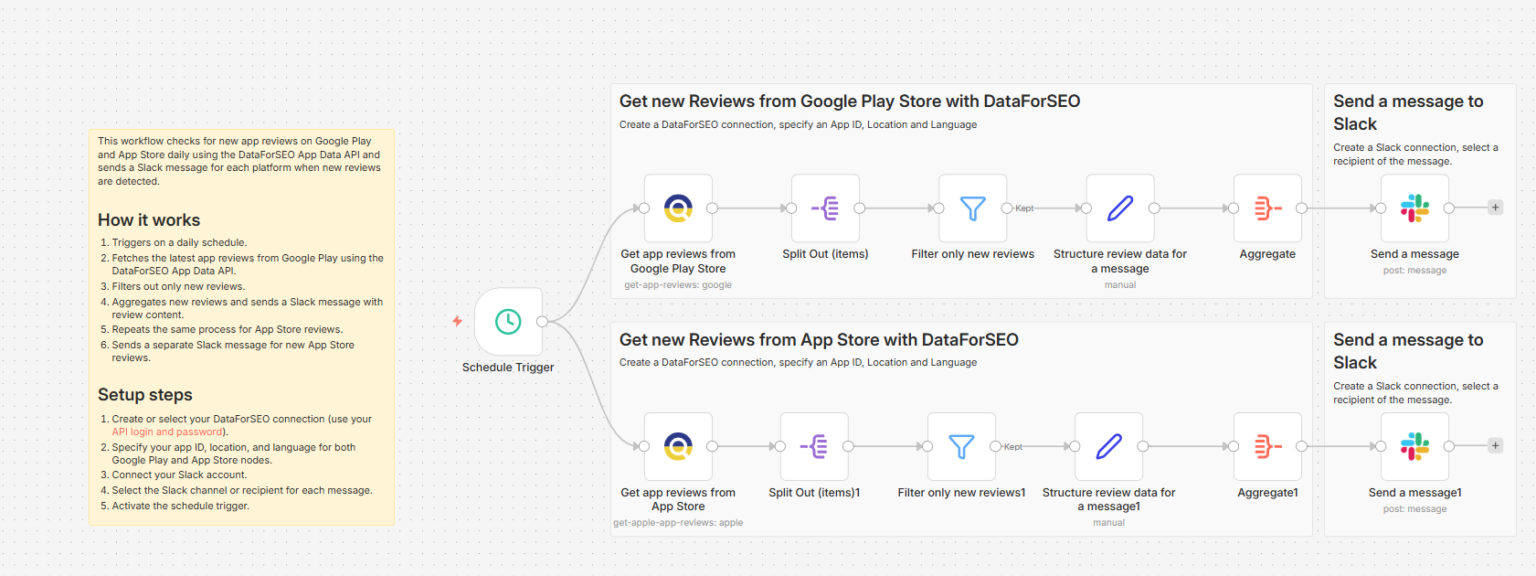
Task: Click the 'Activate the schedule trigger.' step text
Action: click(x=180, y=506)
